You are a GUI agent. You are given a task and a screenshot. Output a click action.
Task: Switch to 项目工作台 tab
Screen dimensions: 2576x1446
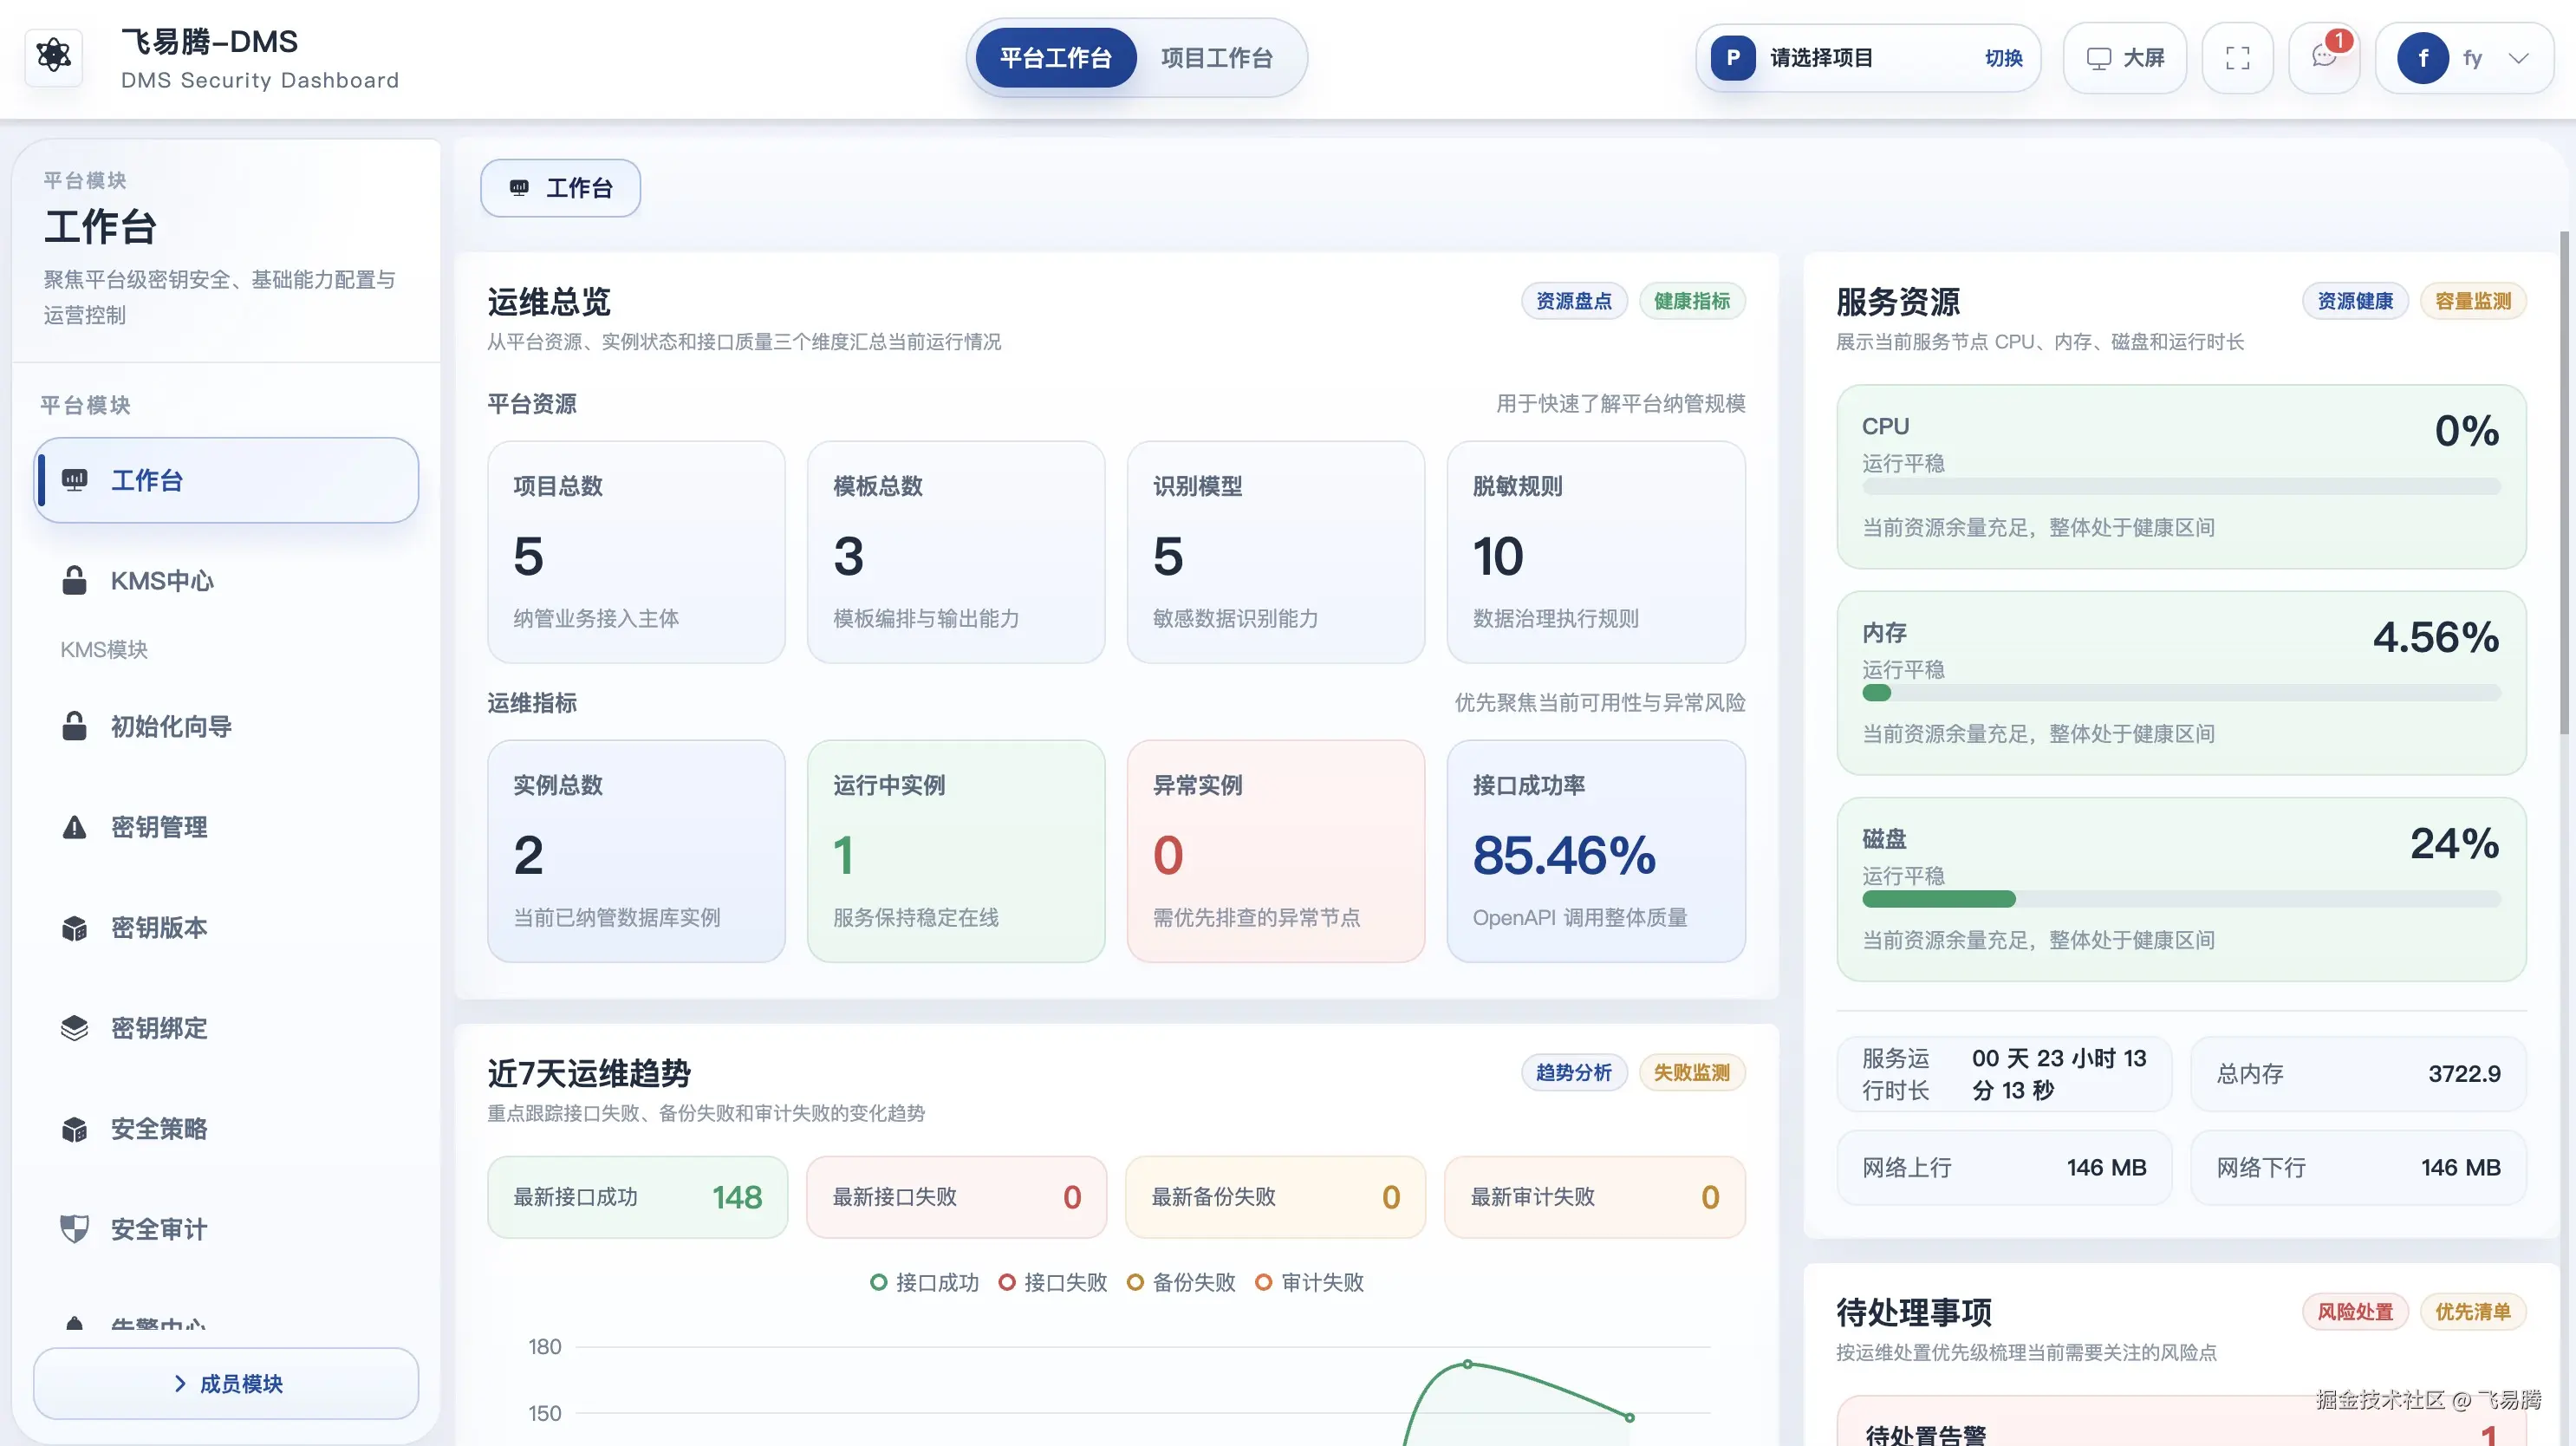(1216, 58)
